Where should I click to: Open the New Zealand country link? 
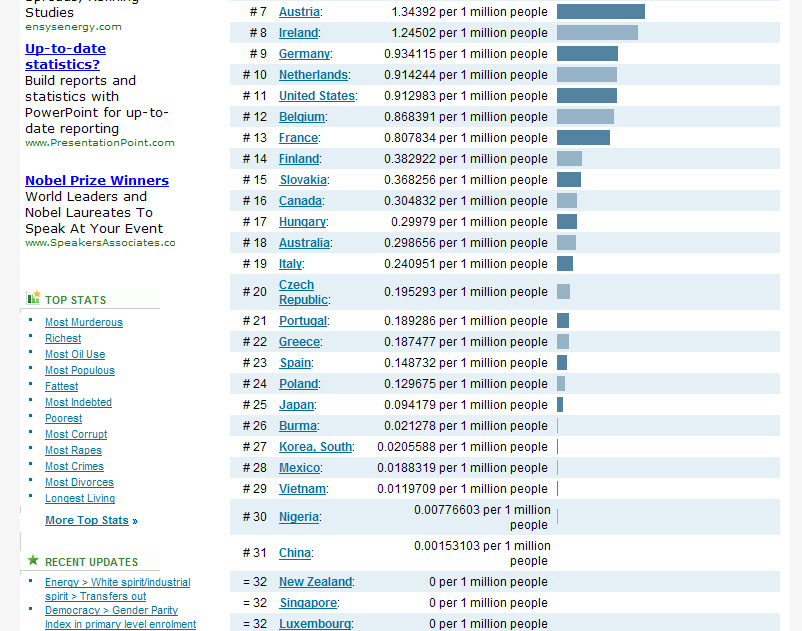[315, 581]
